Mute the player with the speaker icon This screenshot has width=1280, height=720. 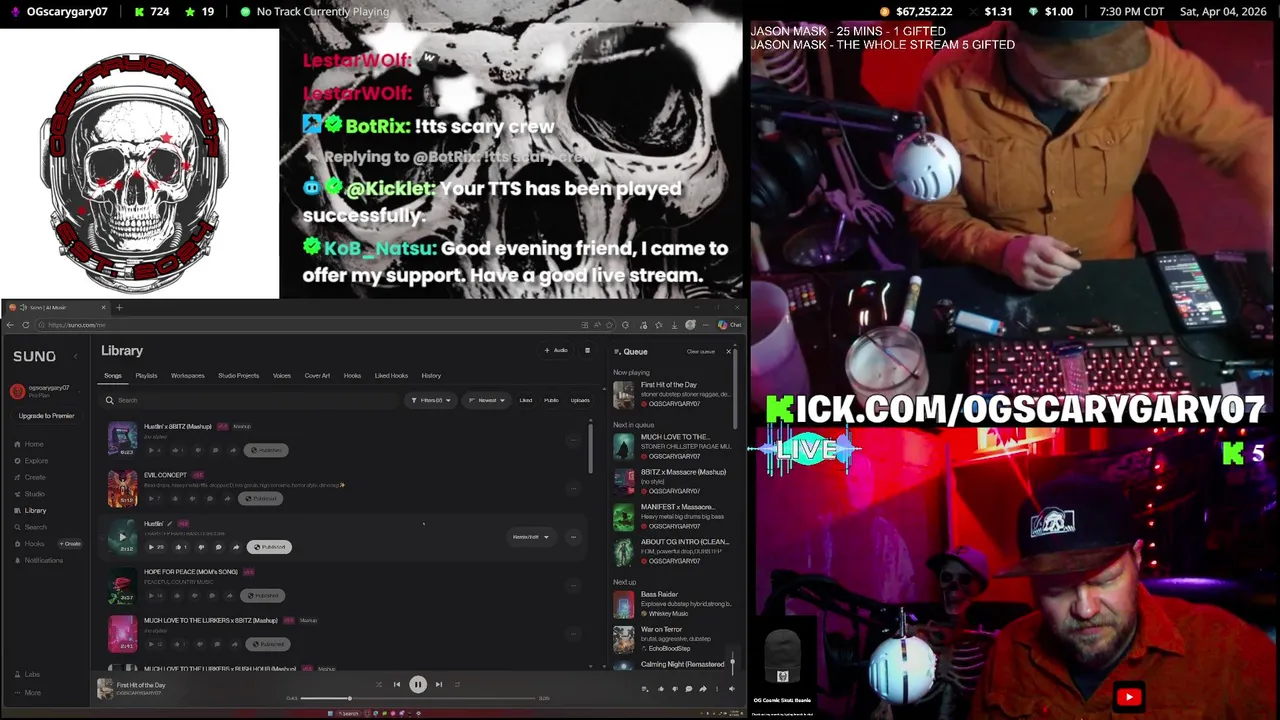tap(731, 689)
